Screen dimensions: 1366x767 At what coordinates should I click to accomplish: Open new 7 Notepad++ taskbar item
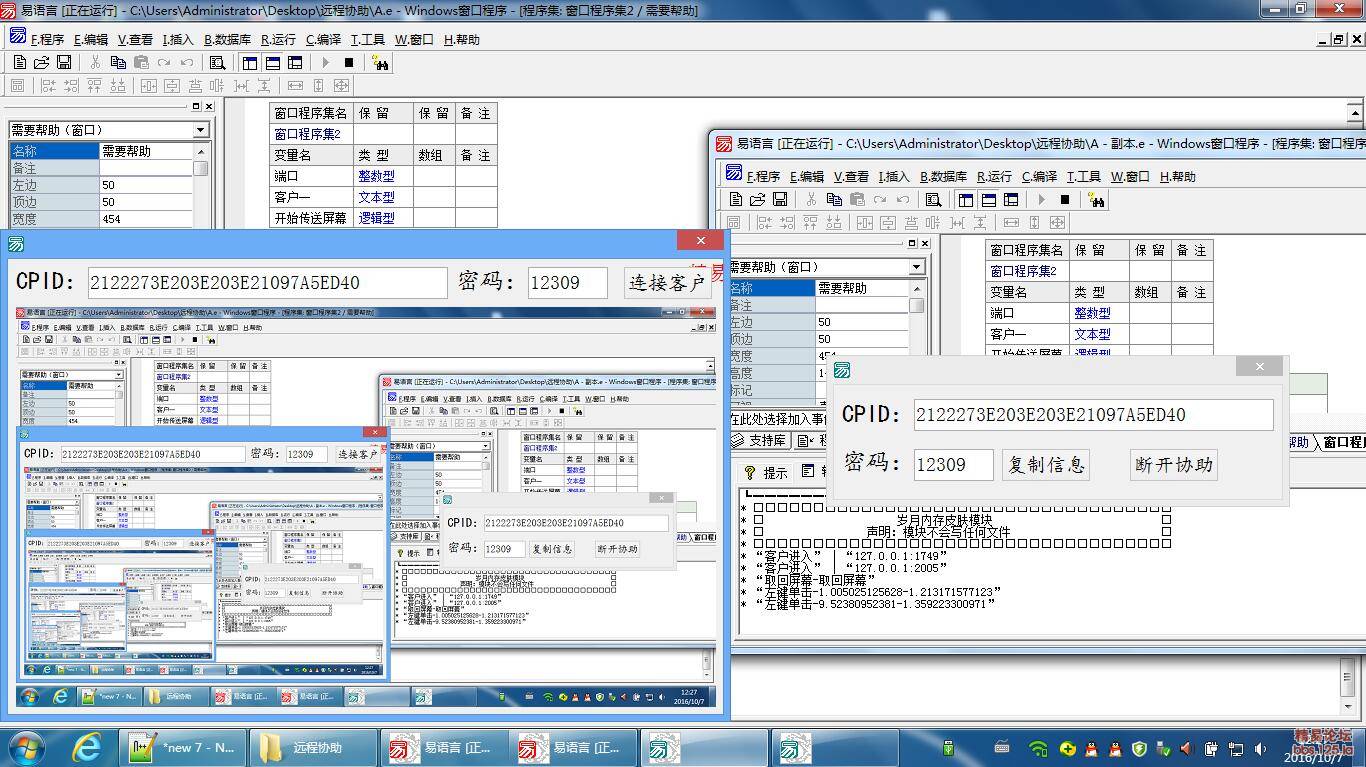tap(184, 747)
